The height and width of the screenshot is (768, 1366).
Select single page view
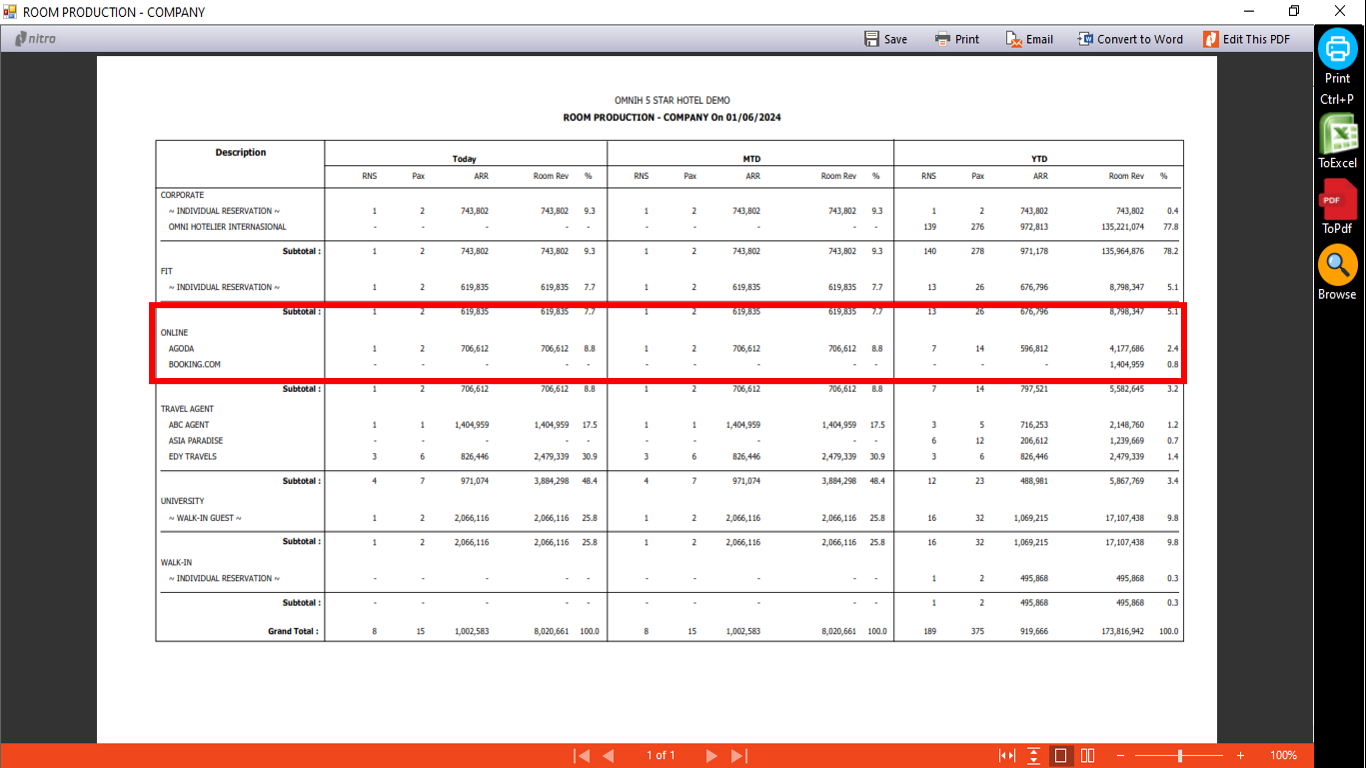pos(1061,755)
